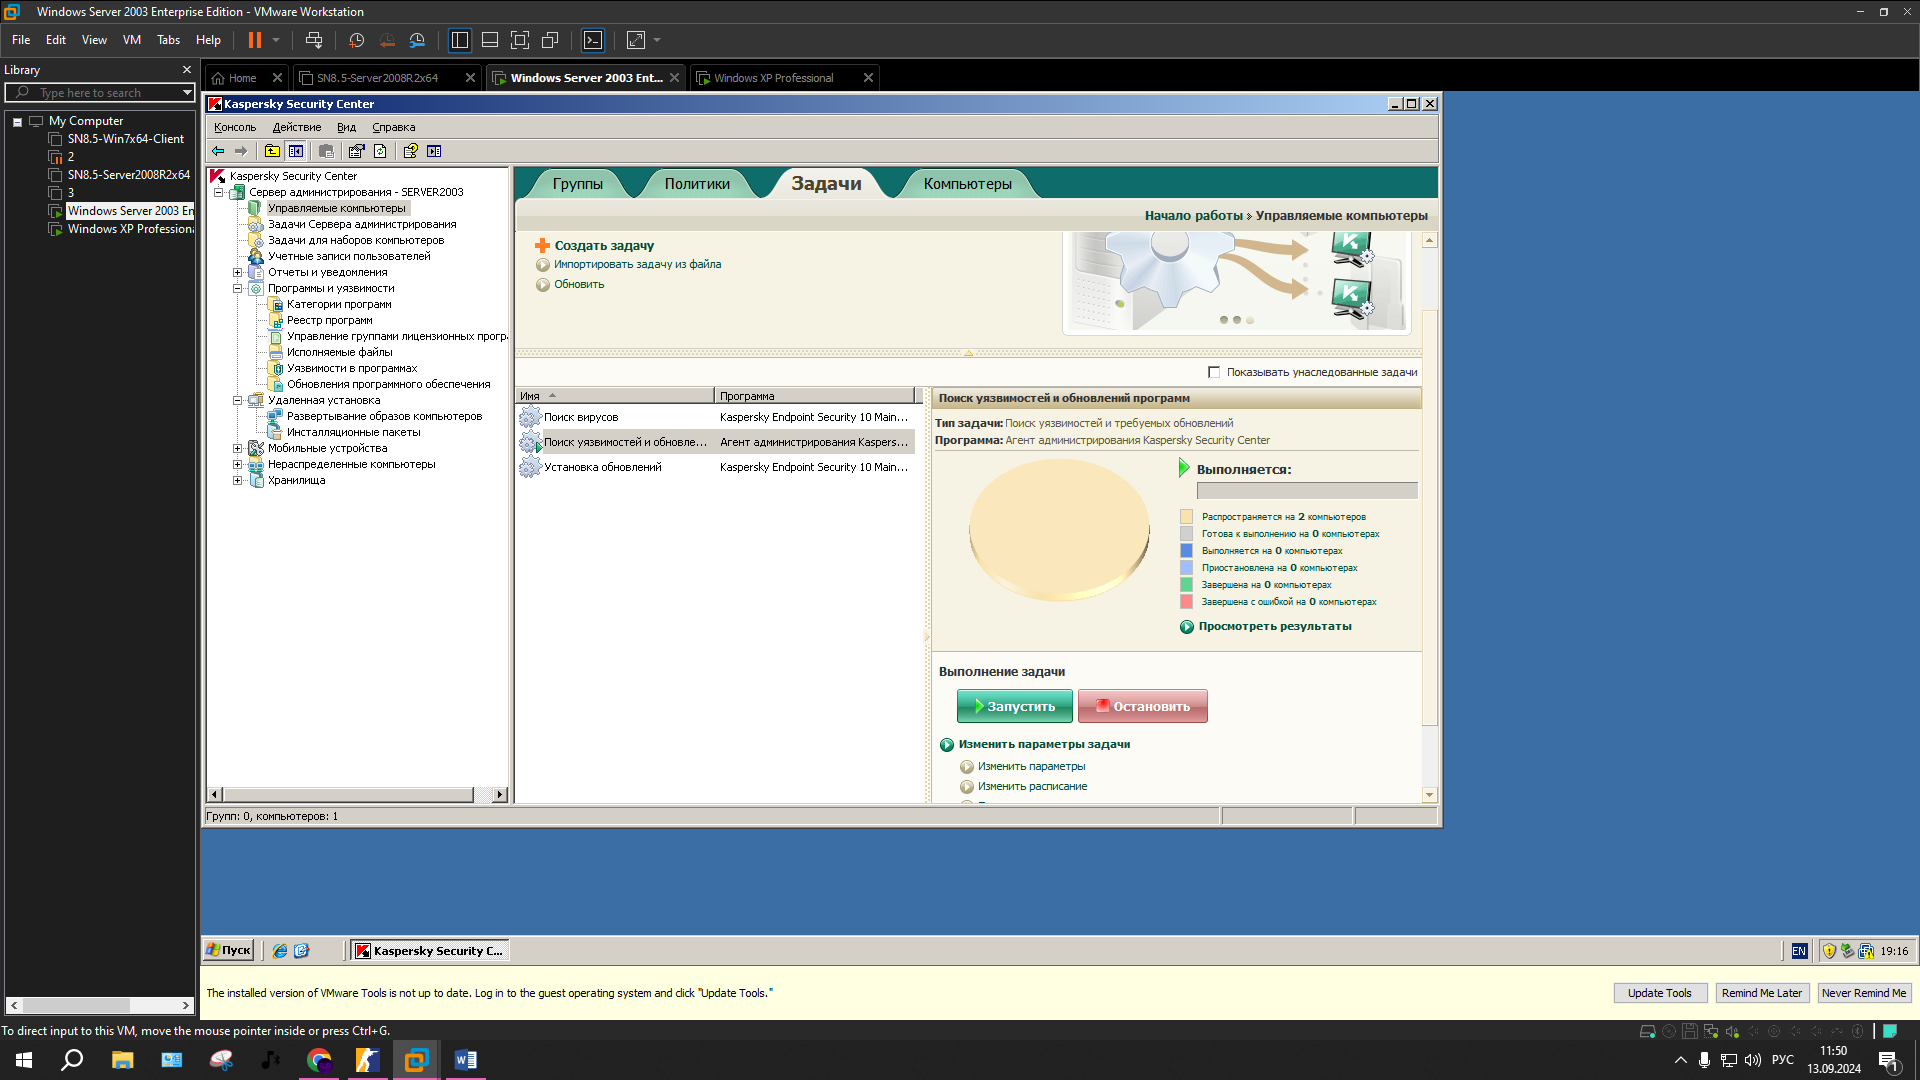Expand Отчеты и уведомления tree node
The width and height of the screenshot is (1920, 1080).
coord(238,272)
